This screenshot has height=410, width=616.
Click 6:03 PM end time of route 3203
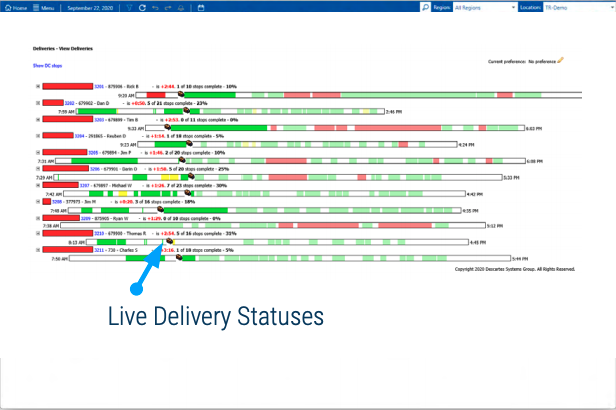coord(534,128)
